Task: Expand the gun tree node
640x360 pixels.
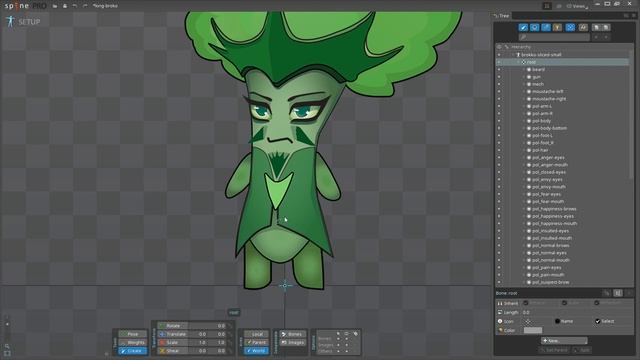Action: click(524, 77)
